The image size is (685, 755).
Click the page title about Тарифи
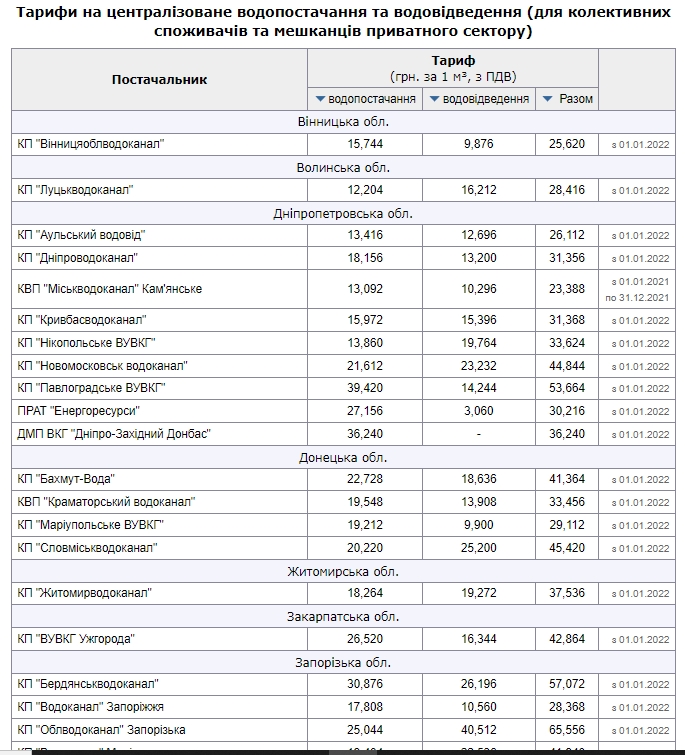[342, 21]
